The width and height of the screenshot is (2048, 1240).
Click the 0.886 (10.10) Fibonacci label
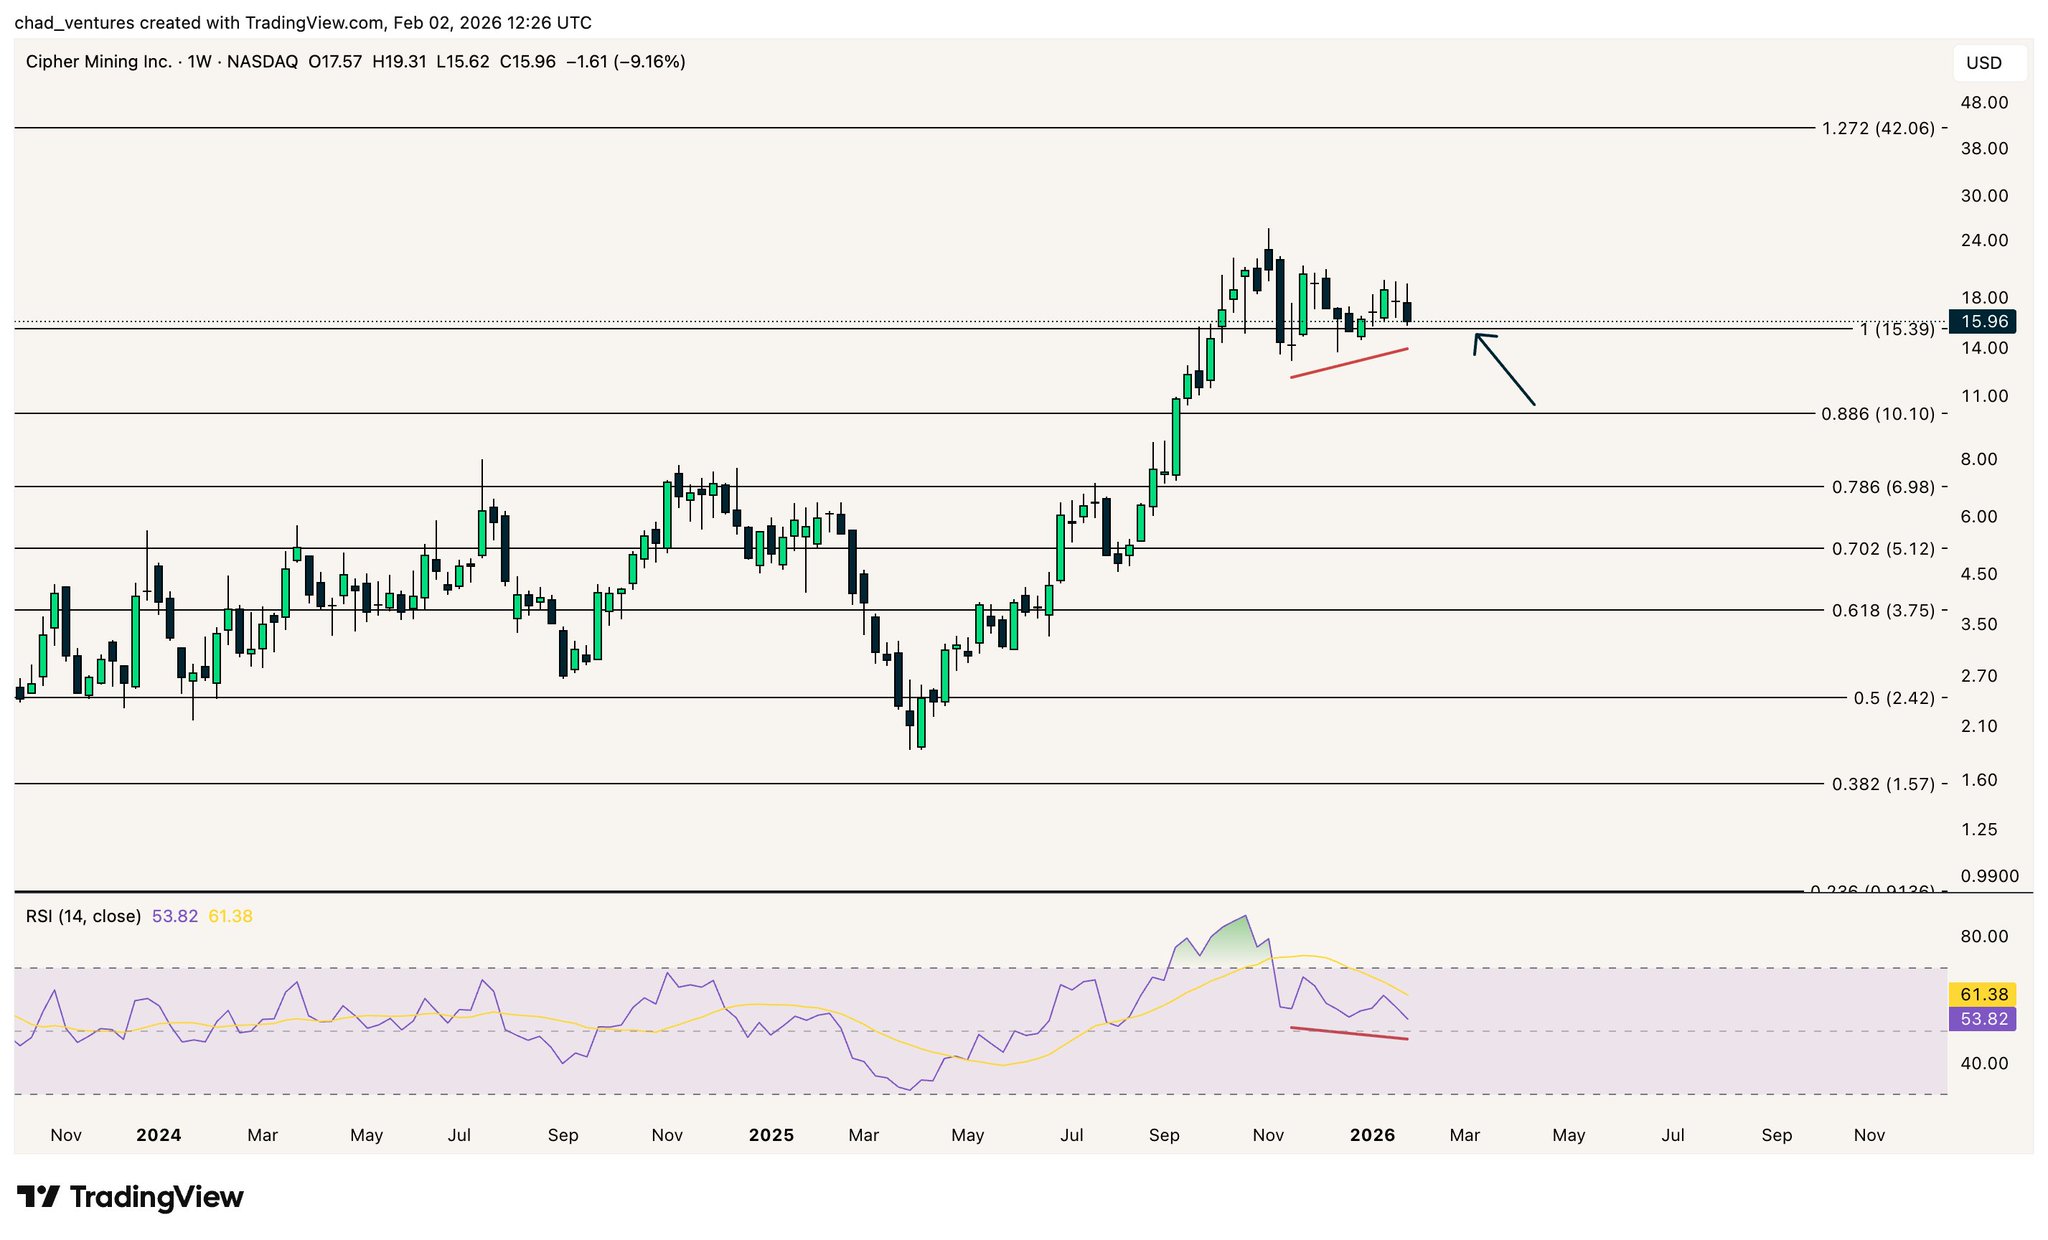[x=1878, y=413]
